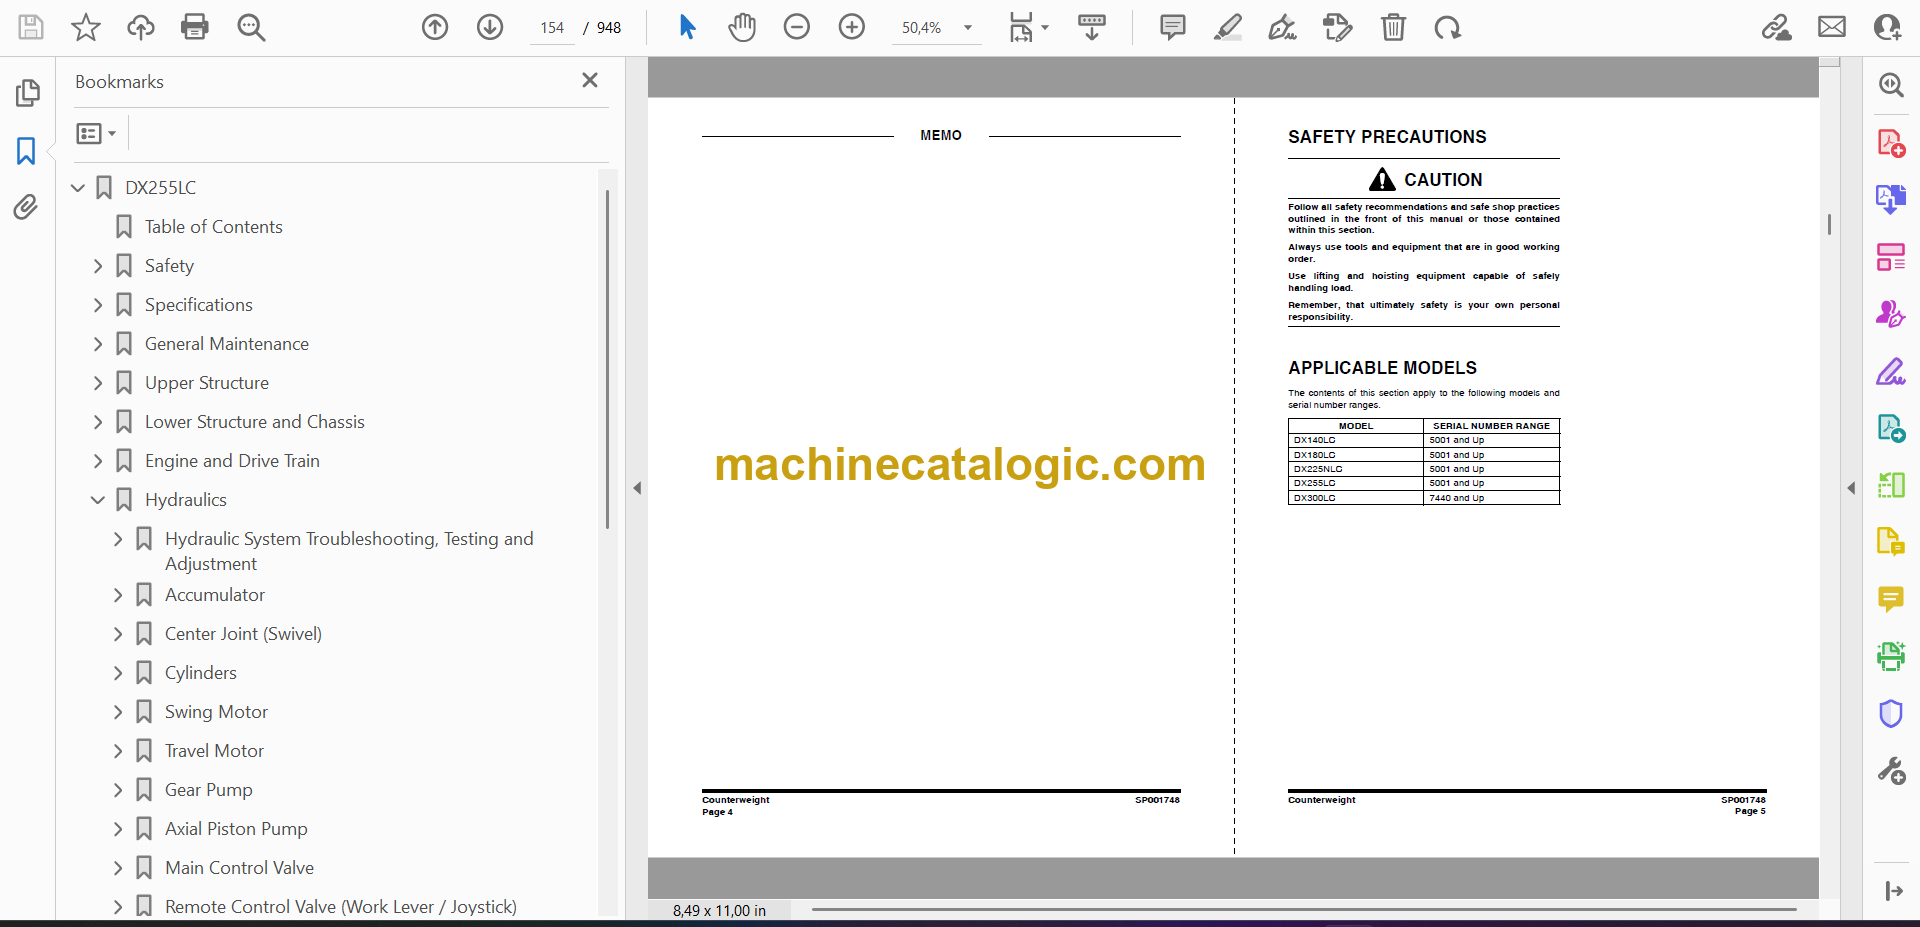The image size is (1920, 927).
Task: Open the find text search tool
Action: (x=251, y=27)
